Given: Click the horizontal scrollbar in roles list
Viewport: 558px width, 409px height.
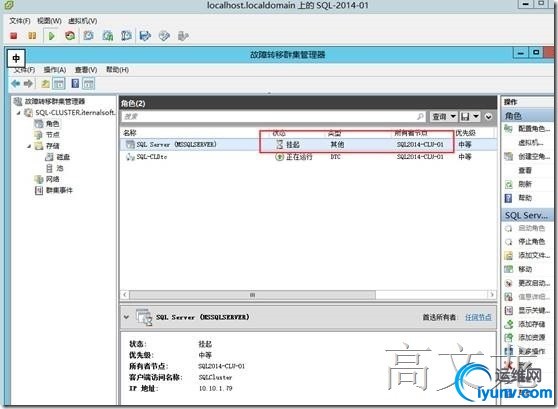Looking at the screenshot, I should point(252,295).
